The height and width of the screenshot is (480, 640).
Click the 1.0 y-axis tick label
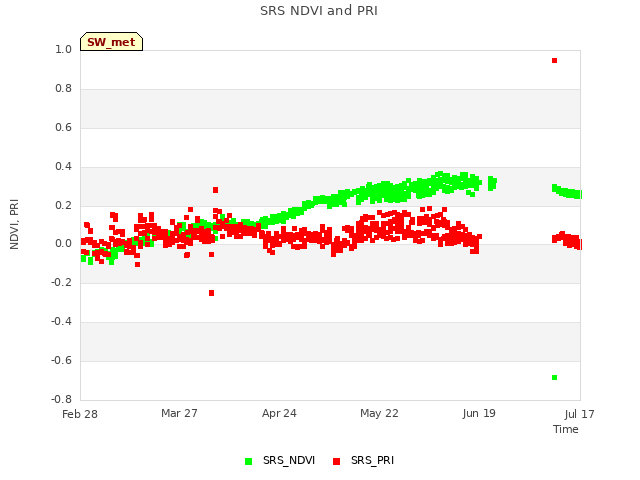click(63, 49)
